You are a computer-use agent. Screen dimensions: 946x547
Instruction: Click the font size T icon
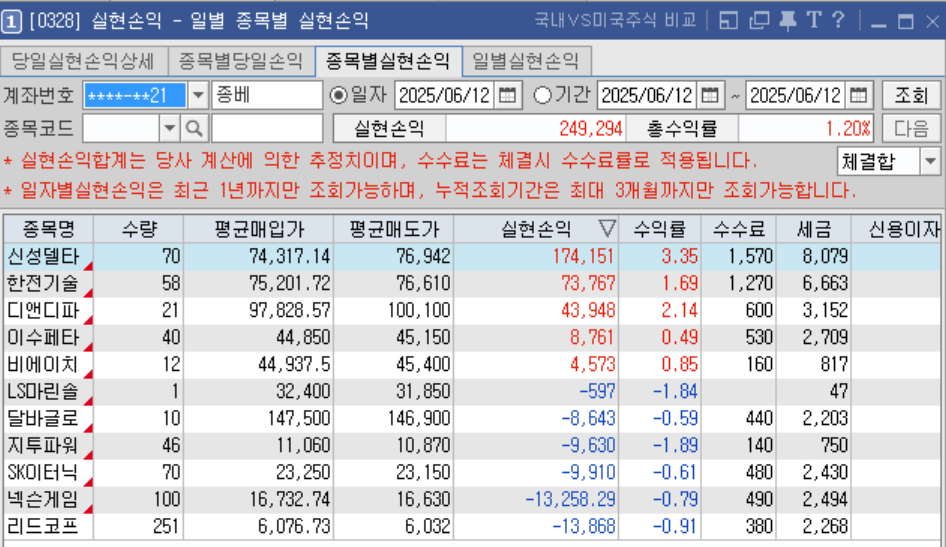(813, 20)
